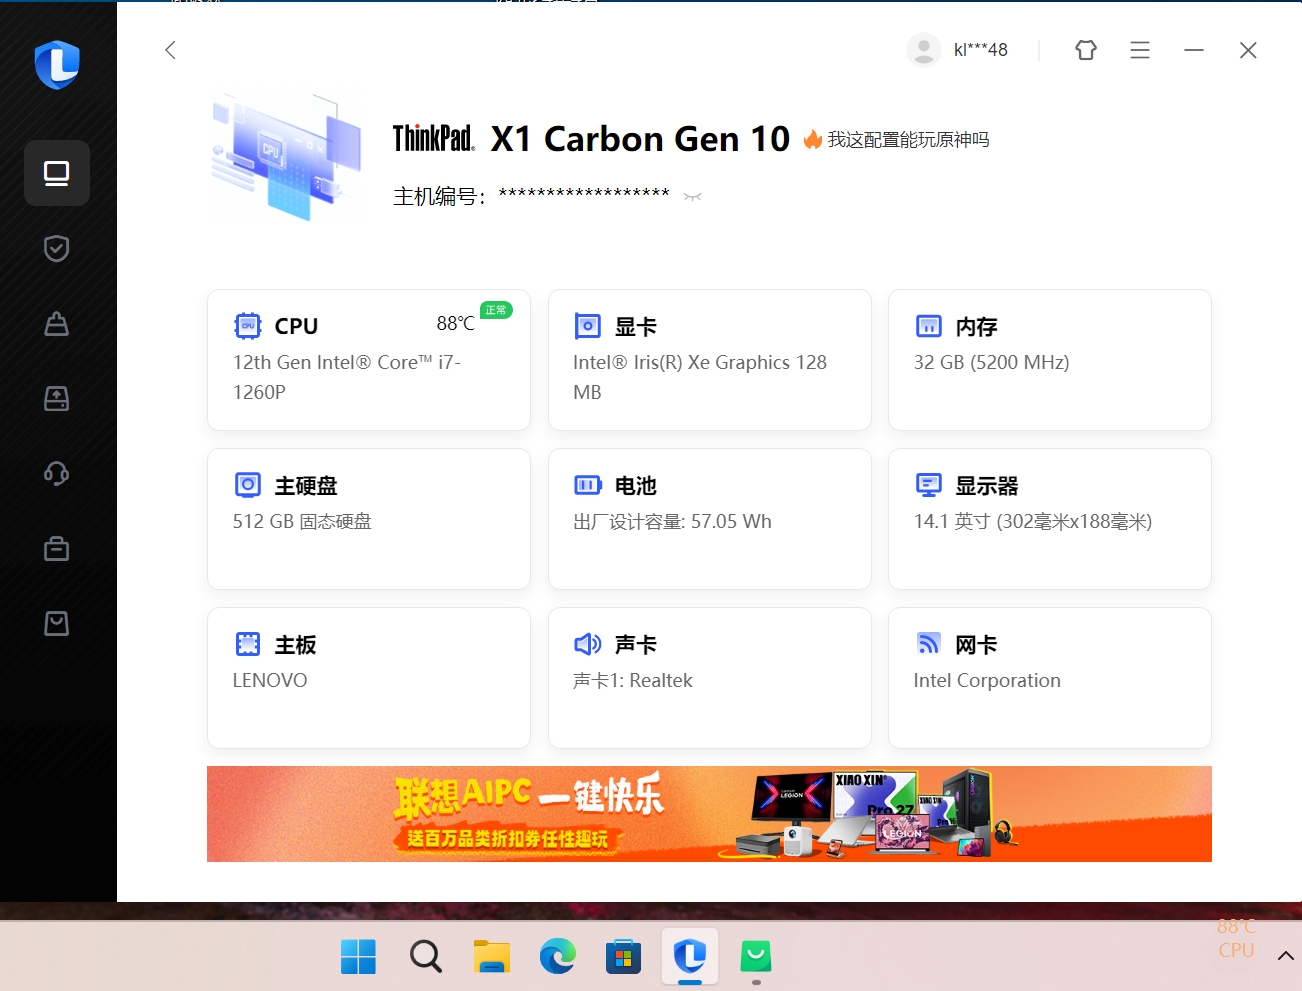Open the hamburger main menu

click(x=1140, y=50)
